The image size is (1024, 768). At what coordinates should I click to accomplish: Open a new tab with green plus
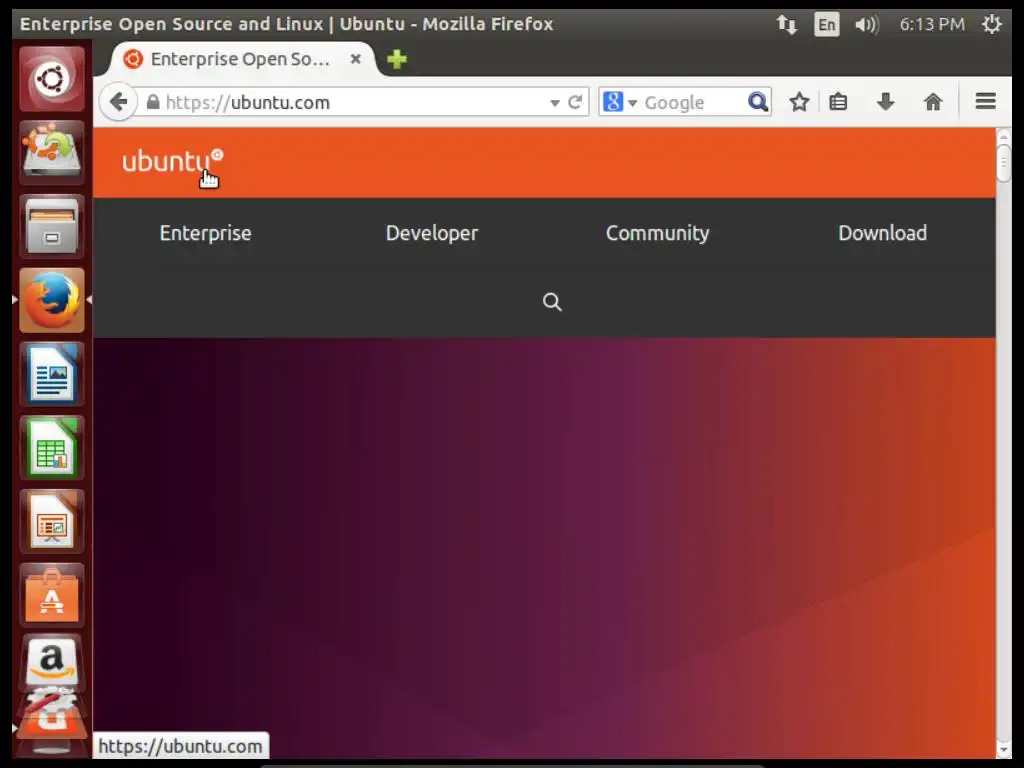(396, 59)
